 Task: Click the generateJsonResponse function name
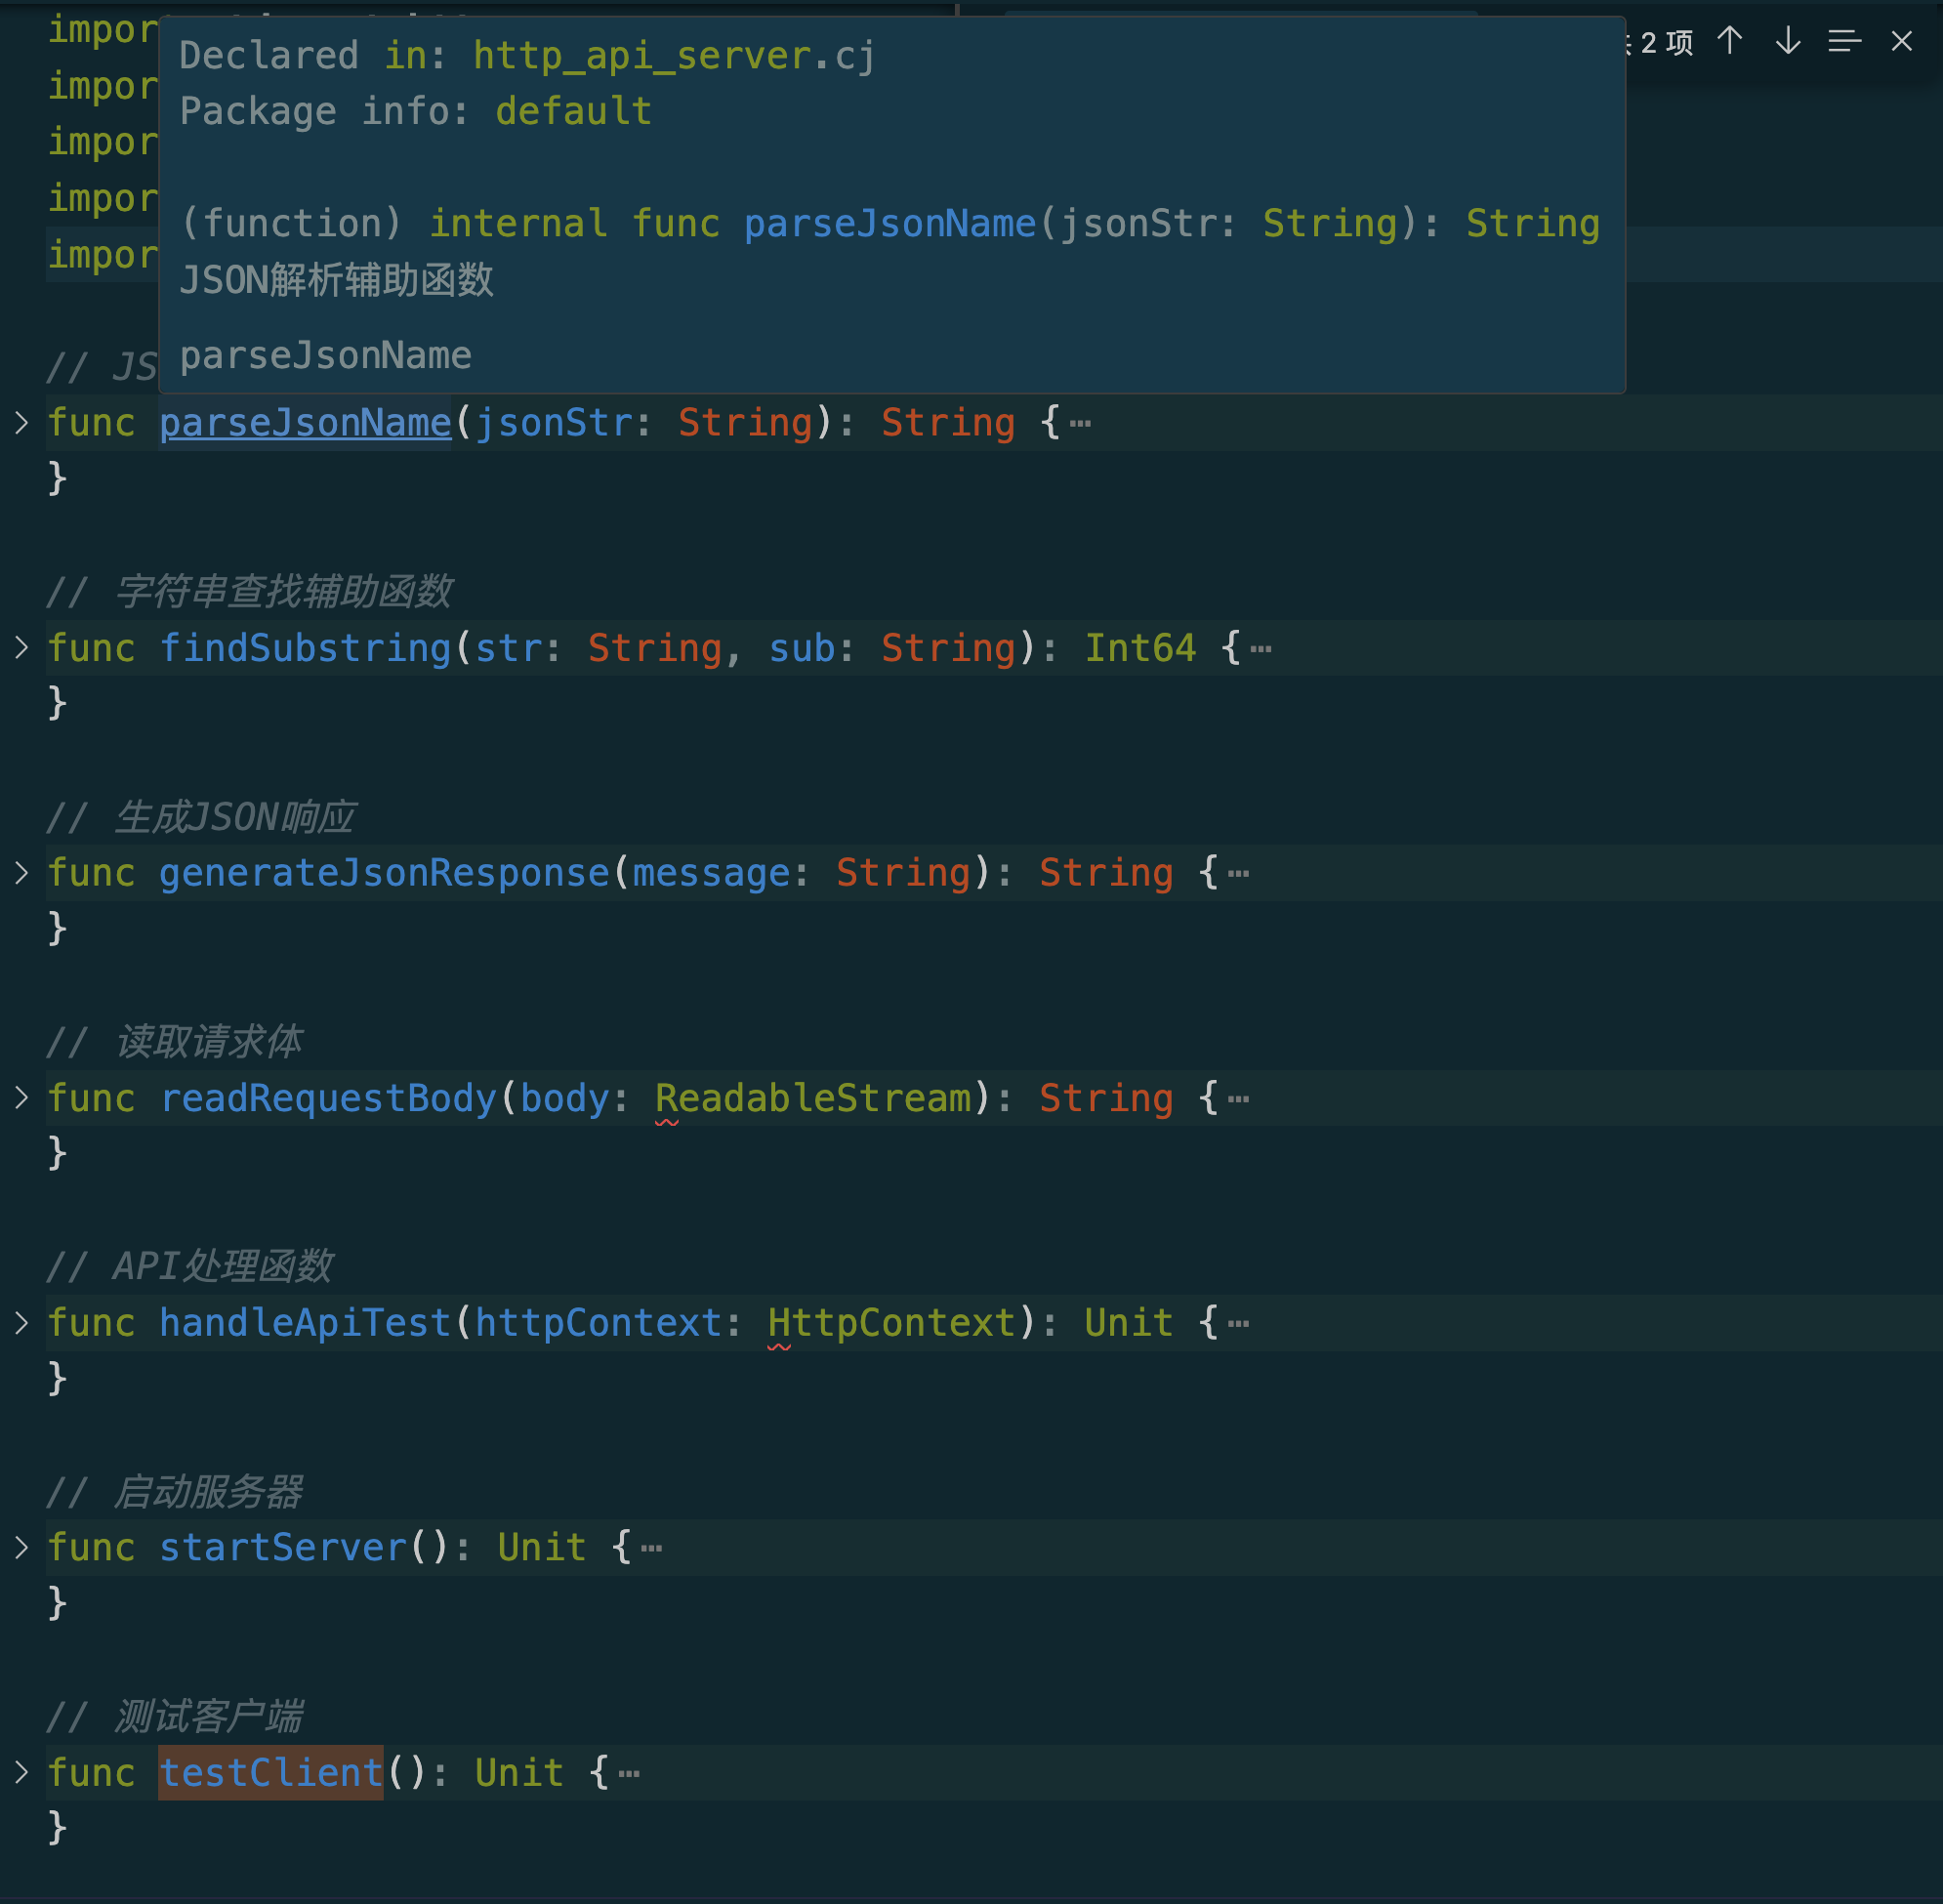[x=384, y=873]
